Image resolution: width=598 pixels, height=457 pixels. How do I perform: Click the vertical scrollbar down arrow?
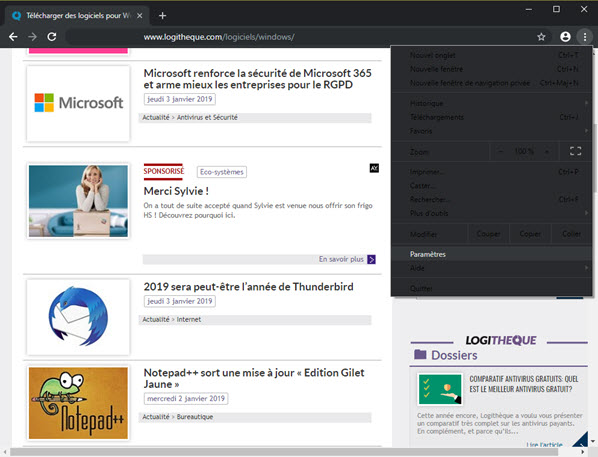593,441
